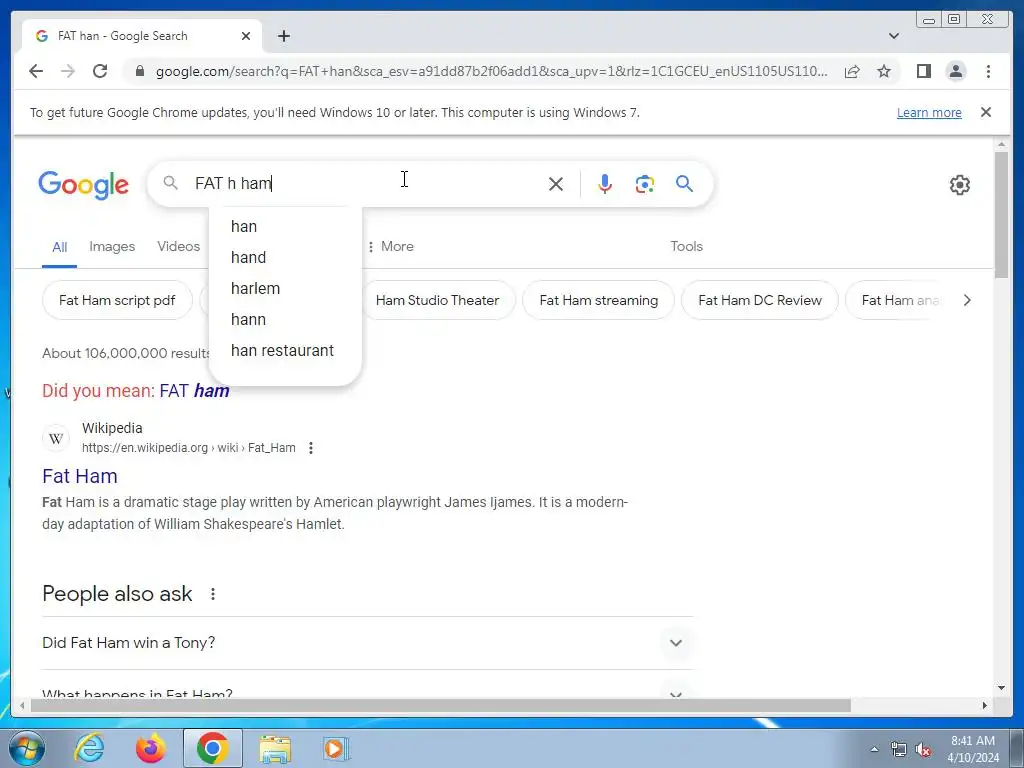View site information padlock icon
Screen dimensions: 1024x768
139,71
